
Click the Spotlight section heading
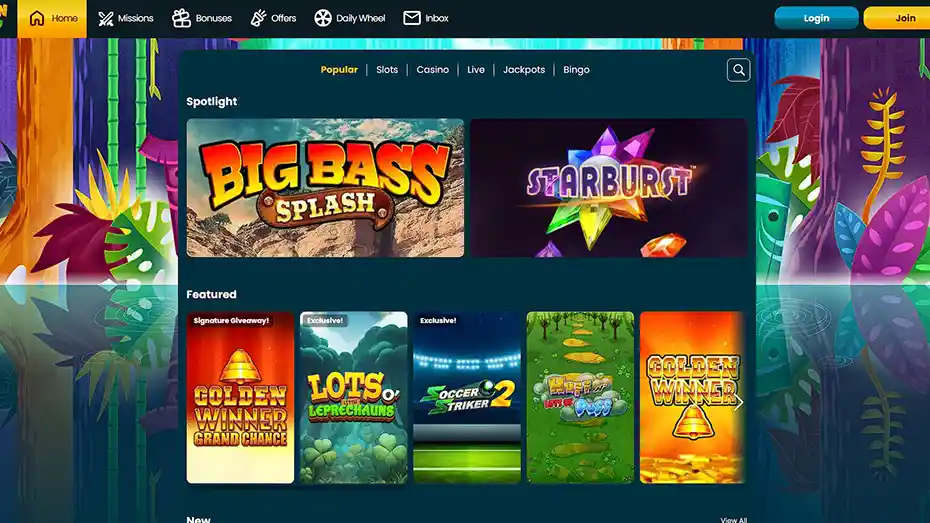point(212,101)
